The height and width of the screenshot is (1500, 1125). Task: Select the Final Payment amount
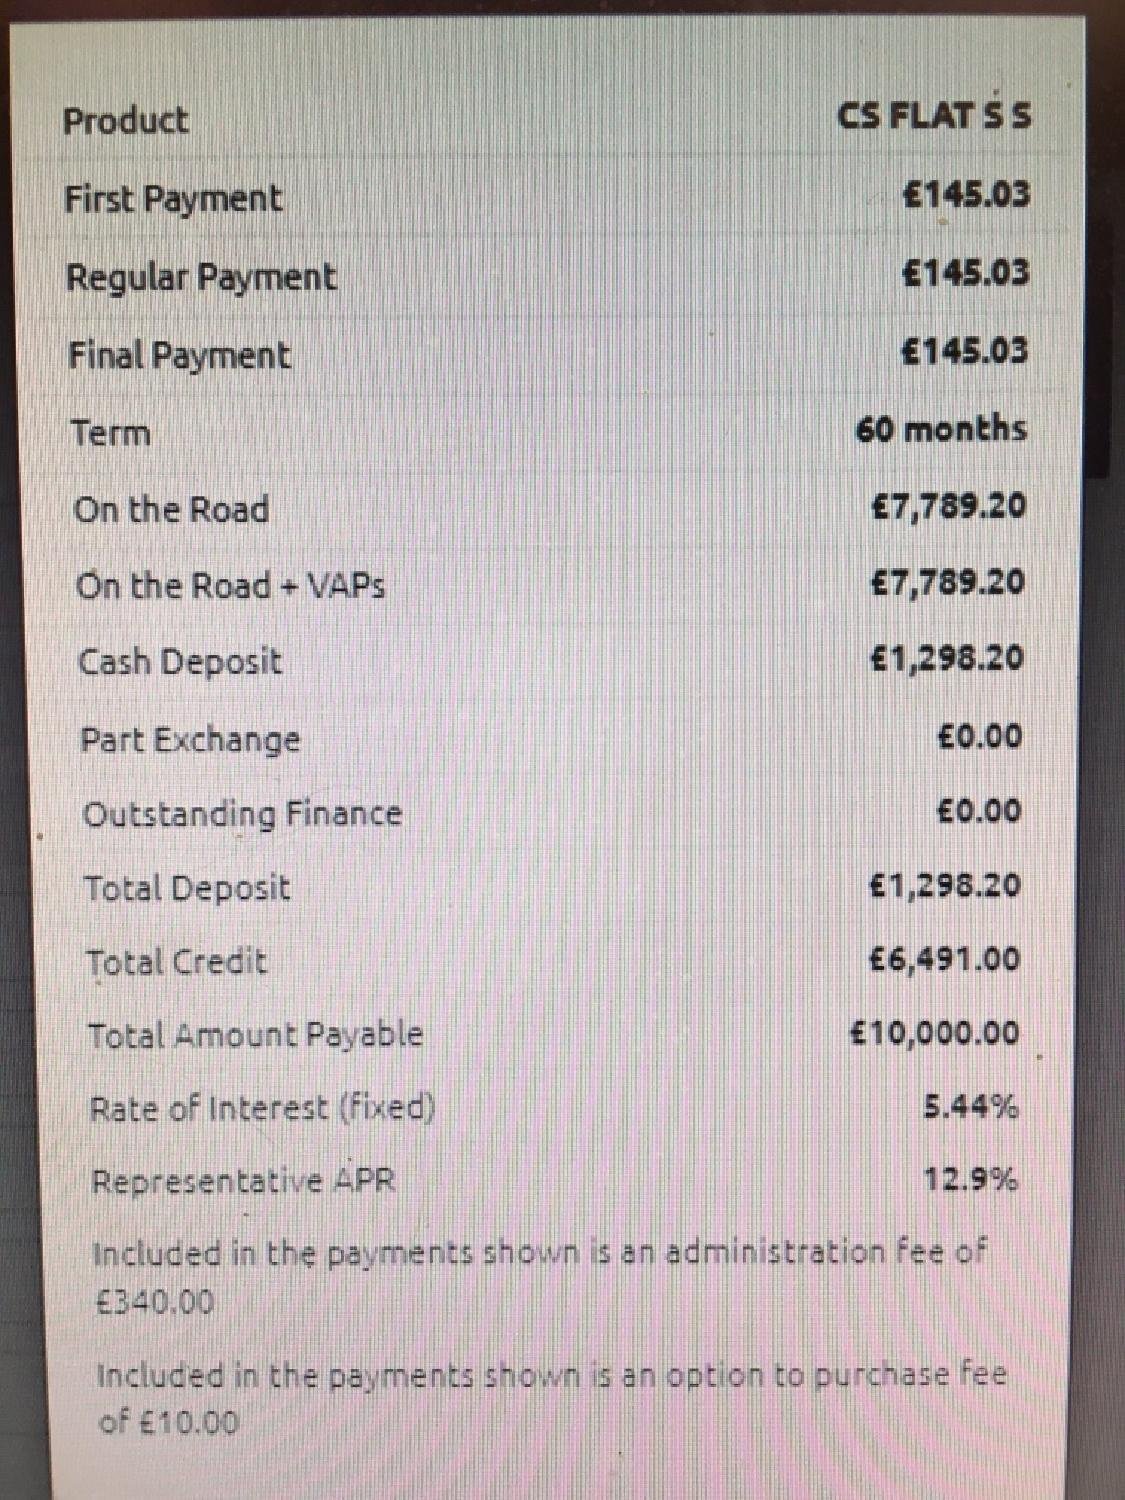point(964,351)
